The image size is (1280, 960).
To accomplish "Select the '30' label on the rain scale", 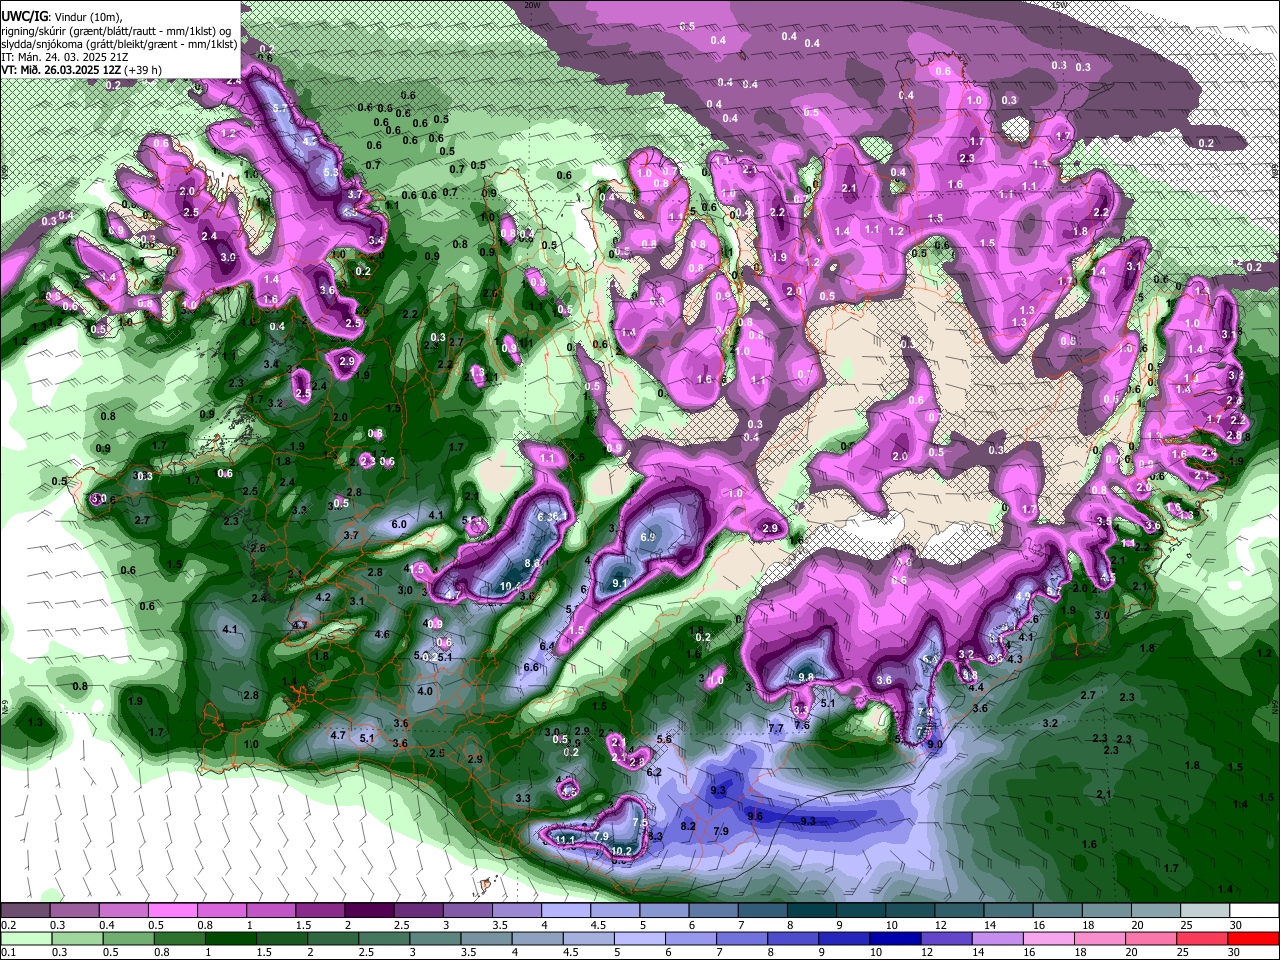I will [1235, 953].
